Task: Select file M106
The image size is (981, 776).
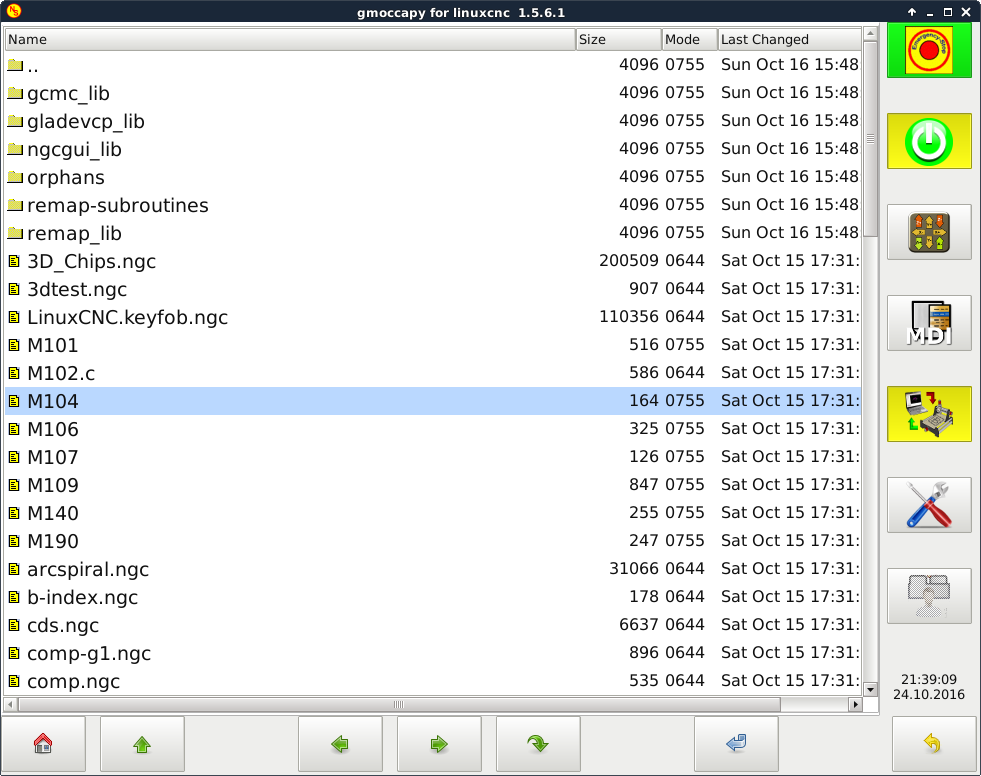Action: click(x=433, y=429)
